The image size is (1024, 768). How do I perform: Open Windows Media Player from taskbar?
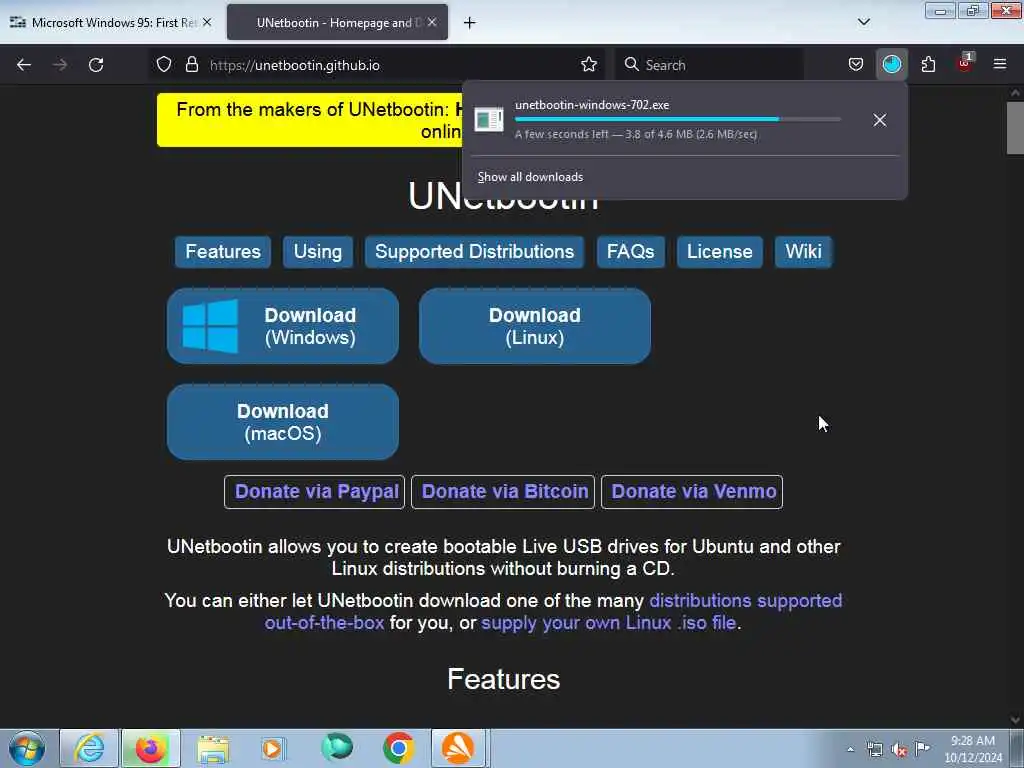pos(274,748)
